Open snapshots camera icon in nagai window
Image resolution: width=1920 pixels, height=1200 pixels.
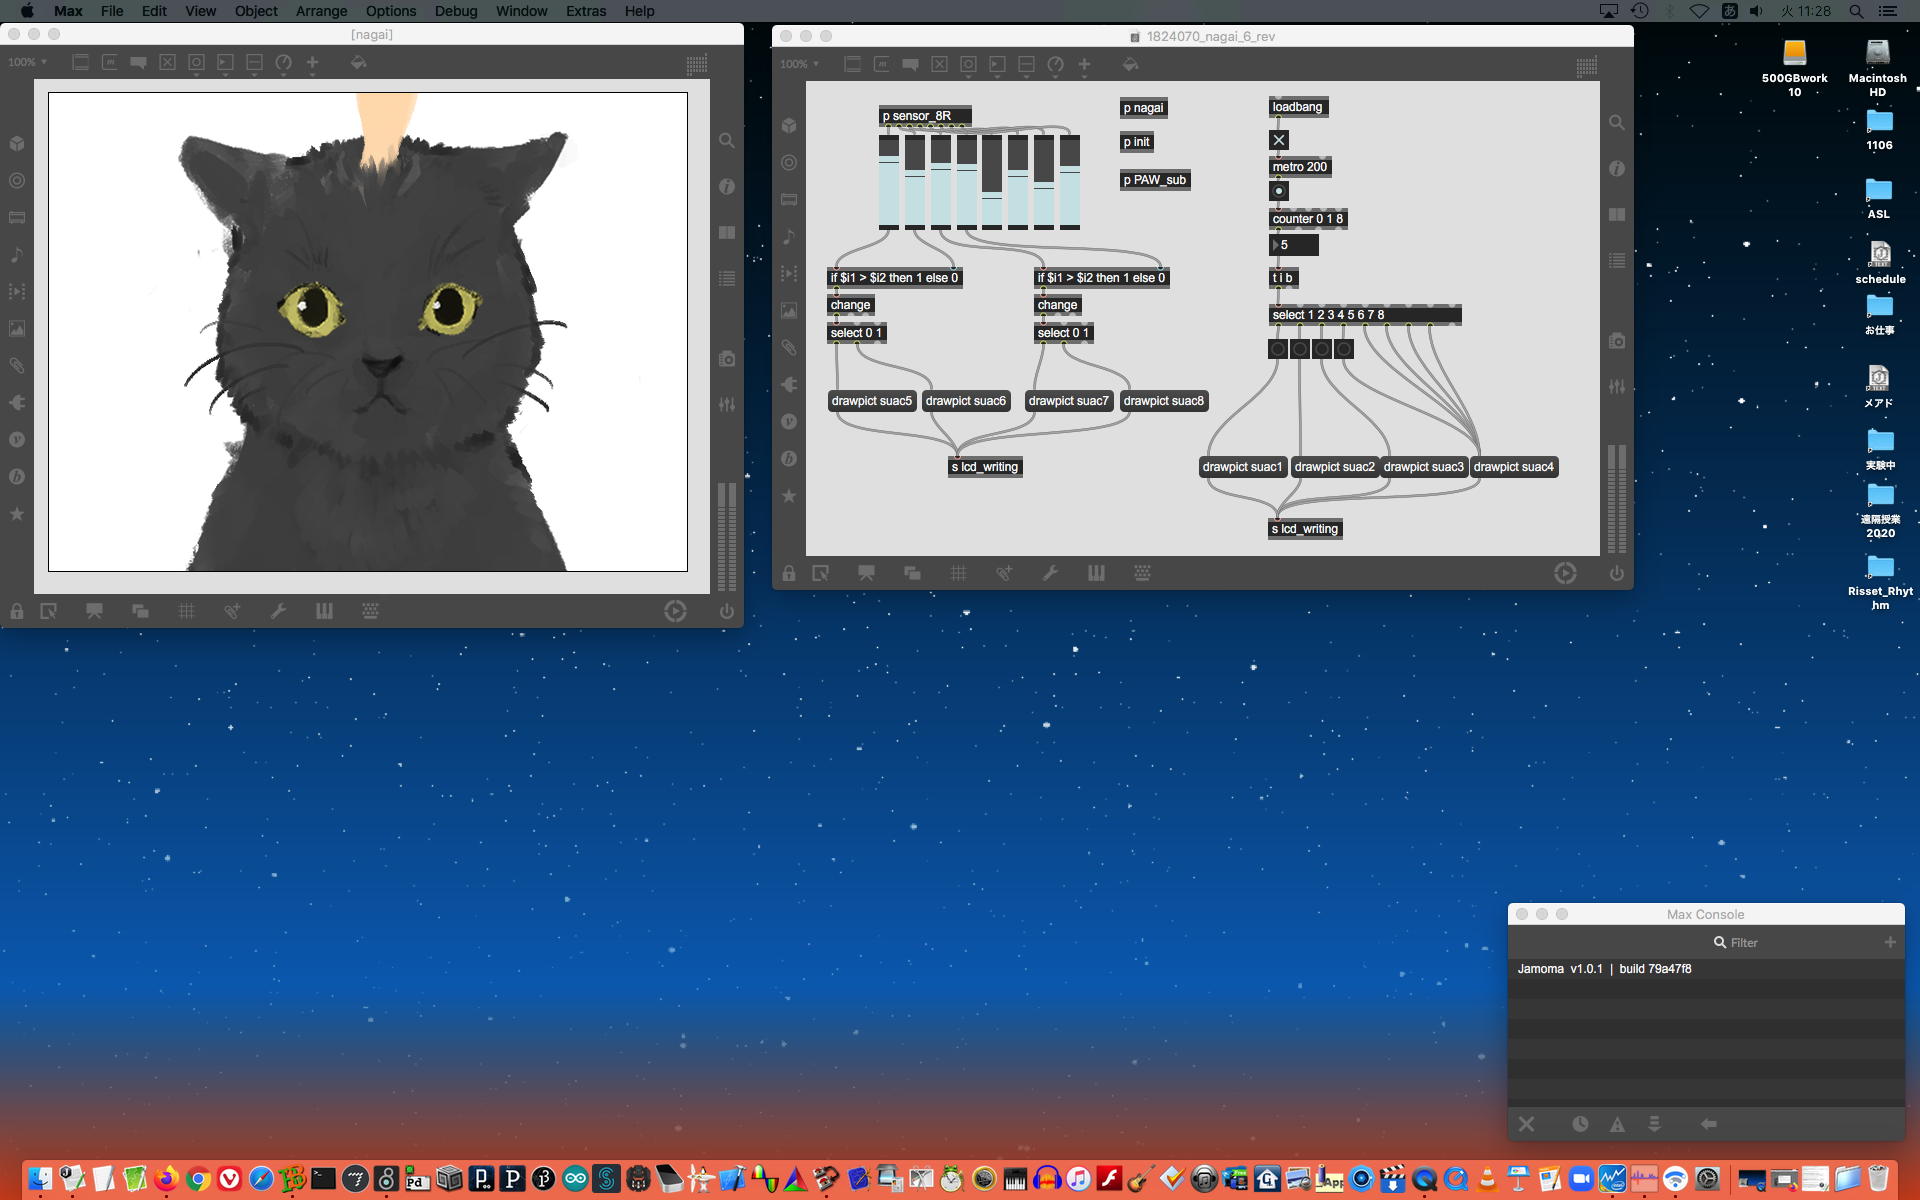[x=727, y=359]
